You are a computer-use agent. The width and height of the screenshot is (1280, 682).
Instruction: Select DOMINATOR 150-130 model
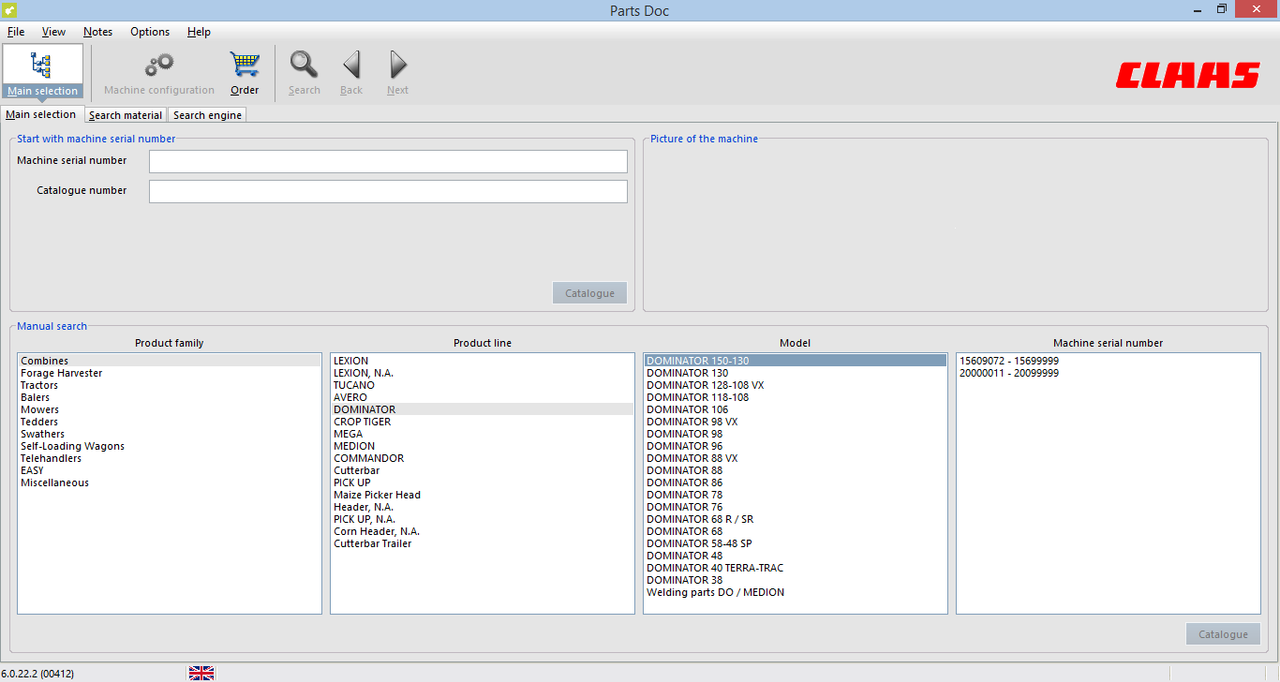coord(795,361)
